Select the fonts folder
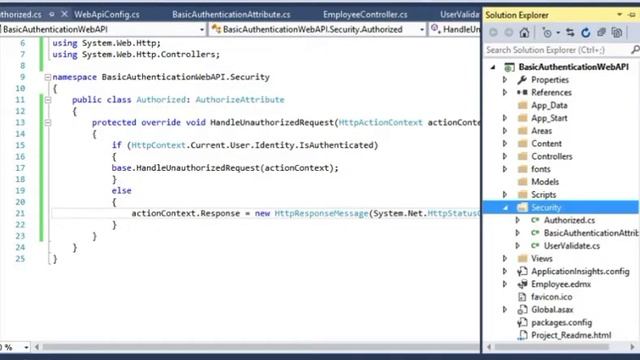Viewport: 640px width, 360px height. (x=540, y=169)
